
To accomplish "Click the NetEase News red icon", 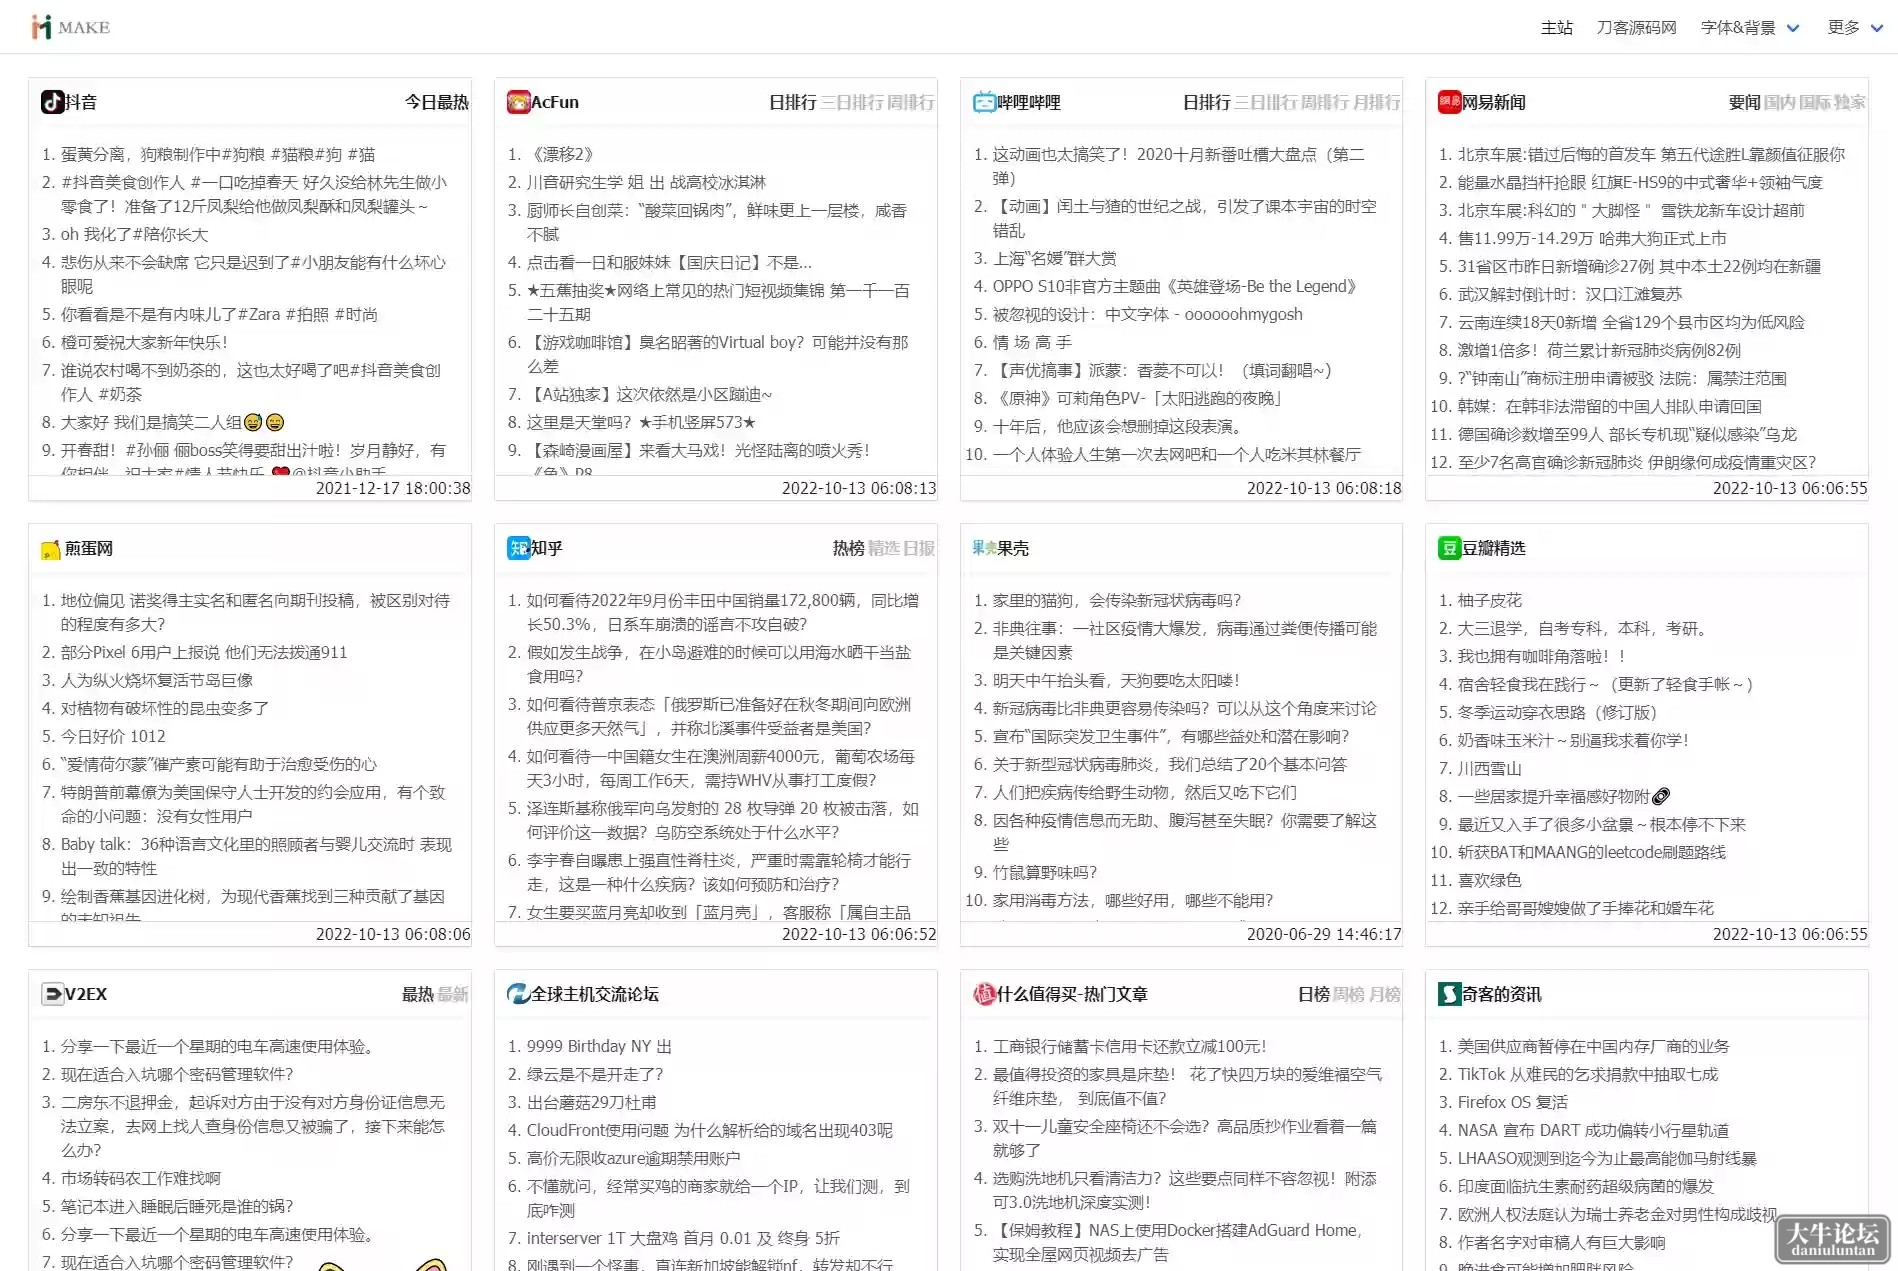I will (x=1449, y=102).
